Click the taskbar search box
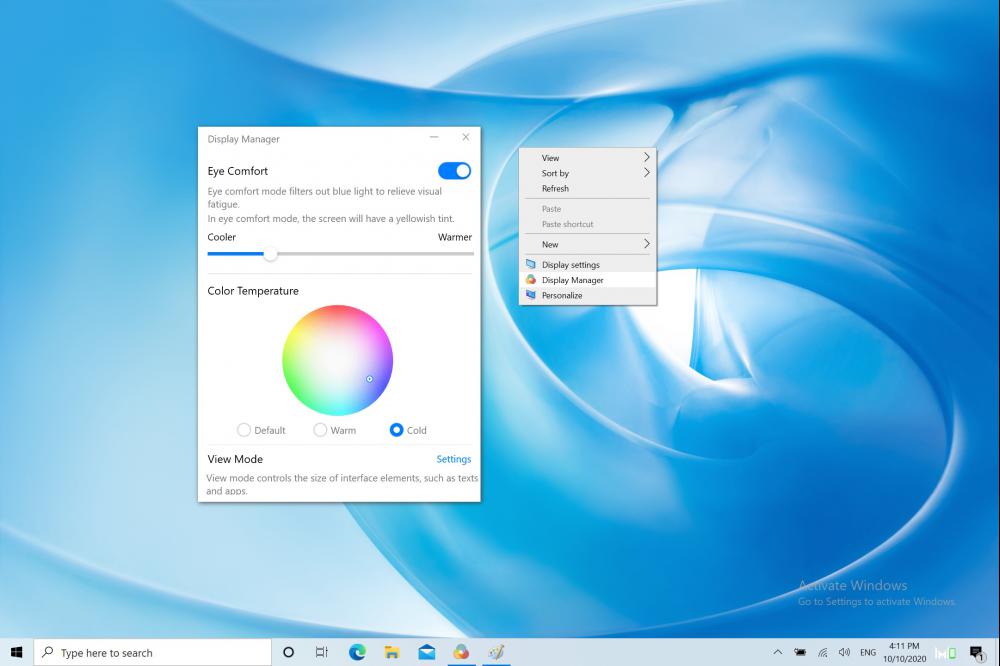Image resolution: width=1000 pixels, height=666 pixels. 153,653
